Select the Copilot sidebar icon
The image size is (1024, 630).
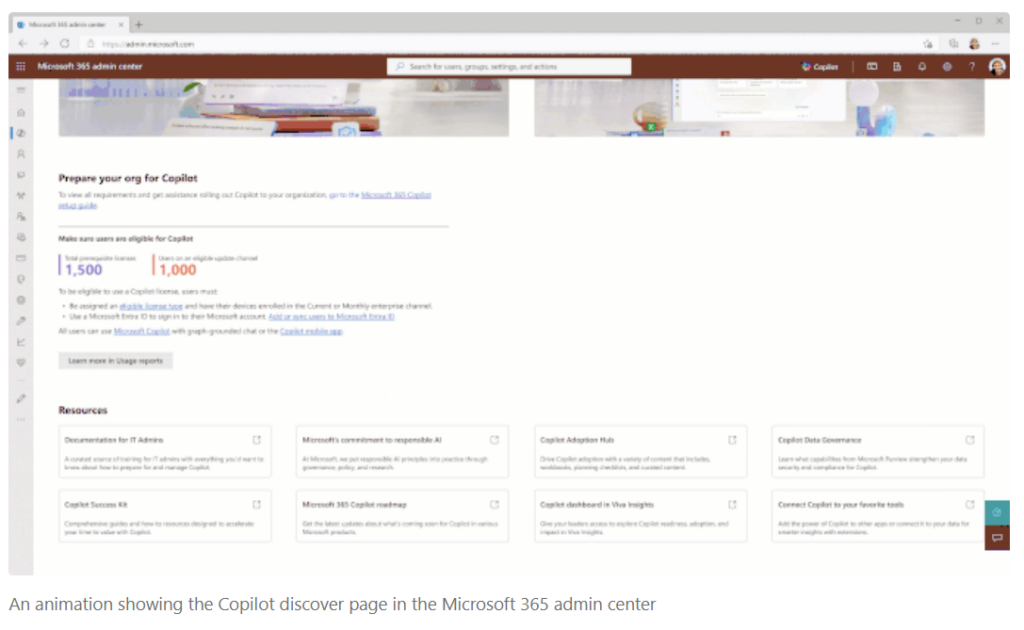[x=21, y=133]
